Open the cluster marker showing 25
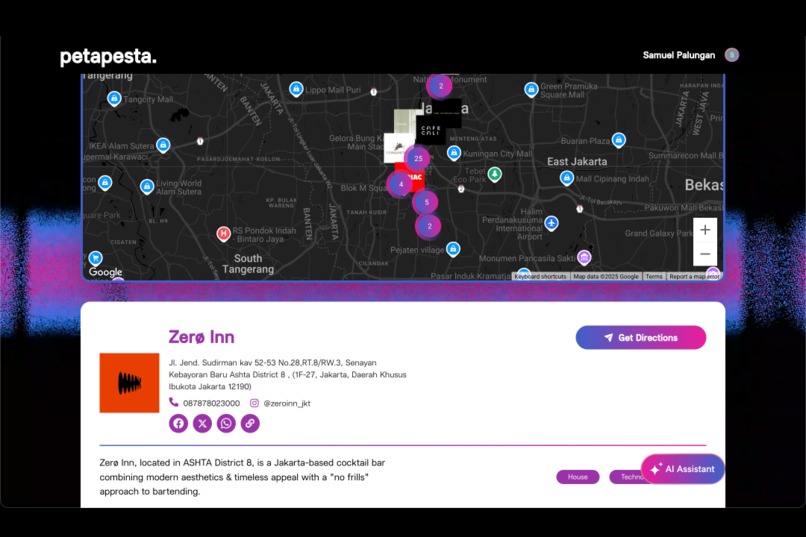 click(418, 158)
